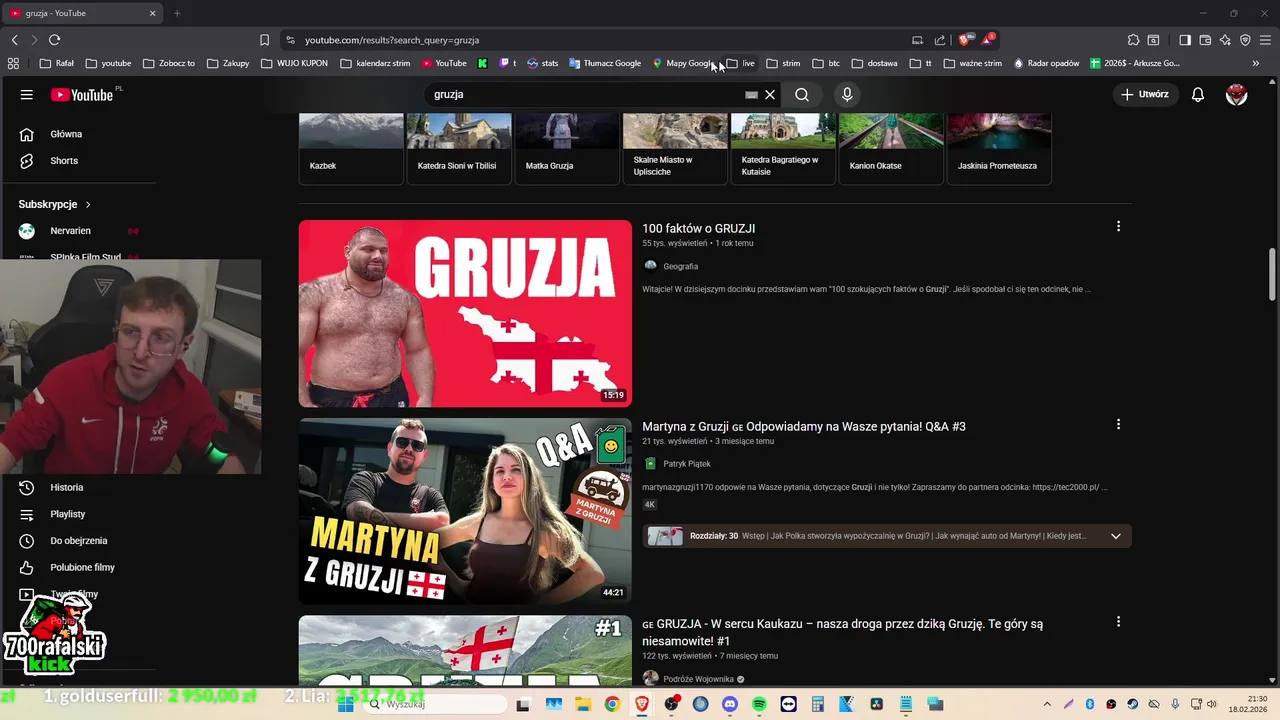Open File Explorer from the taskbar
Screen dimensions: 1280x720
(583, 704)
